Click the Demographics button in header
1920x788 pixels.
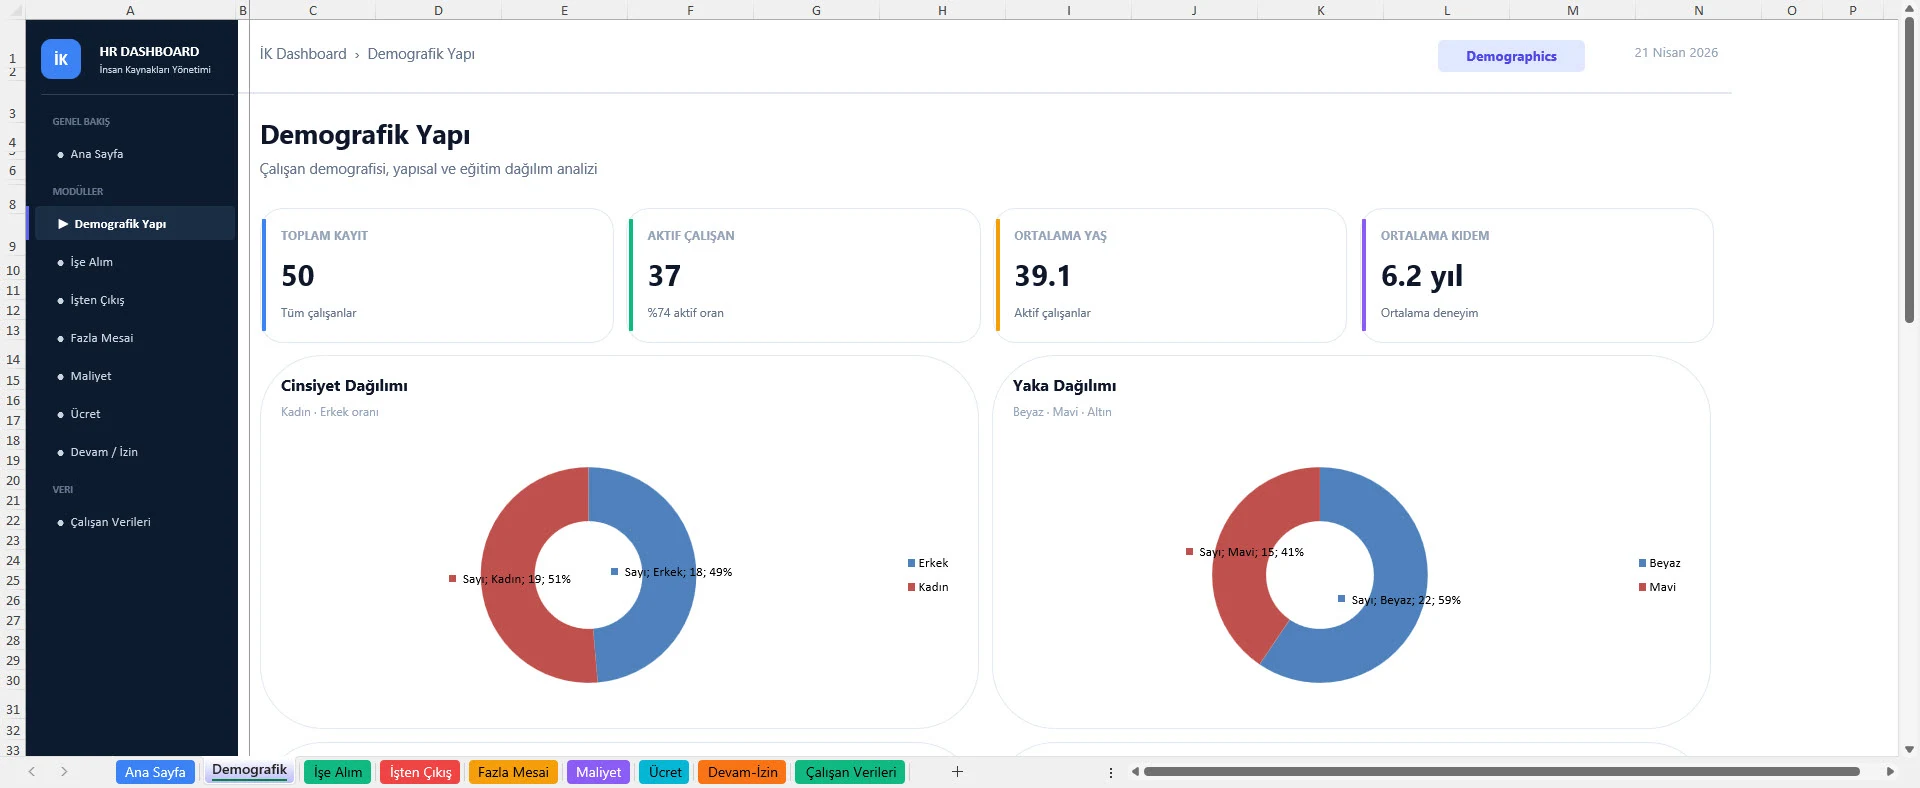coord(1510,56)
